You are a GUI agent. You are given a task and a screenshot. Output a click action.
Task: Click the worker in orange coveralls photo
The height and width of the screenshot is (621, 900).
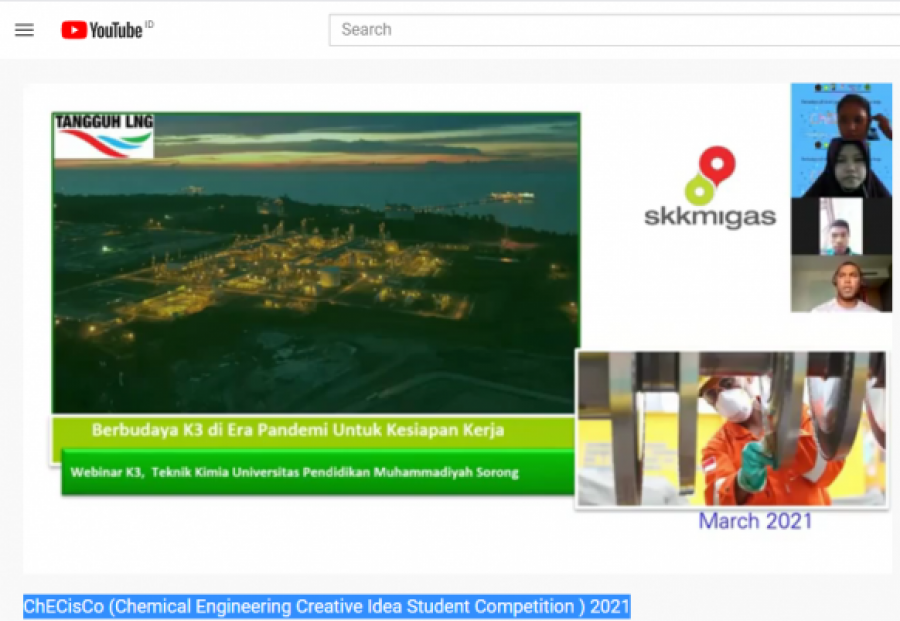coord(732,429)
